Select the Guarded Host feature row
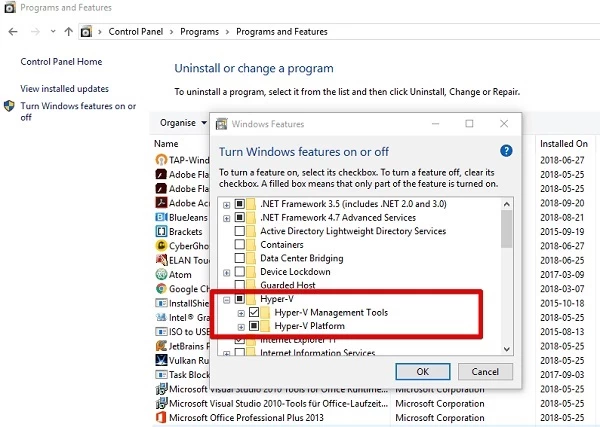600x427 pixels. pos(288,285)
